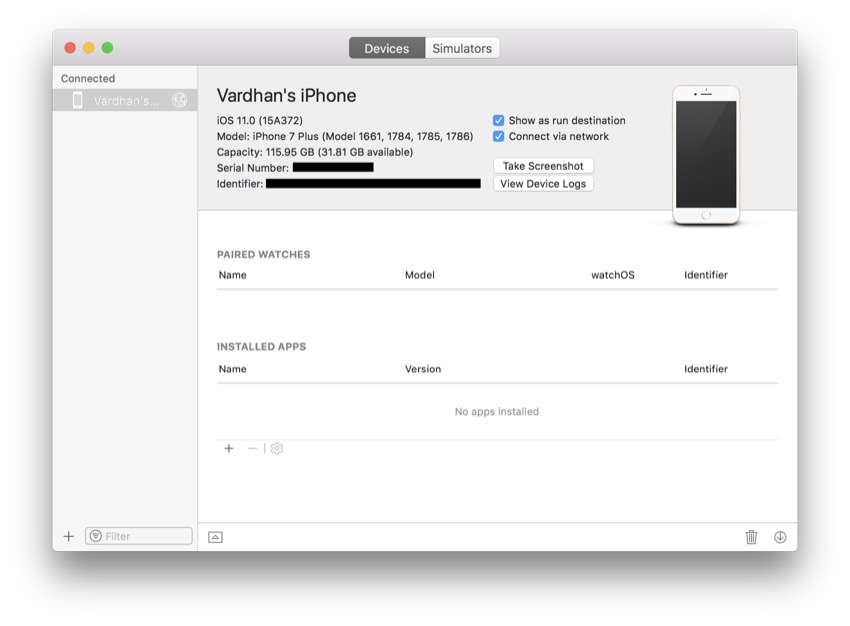Click the Vardhan's iPhone title
The height and width of the screenshot is (626, 850).
click(286, 95)
